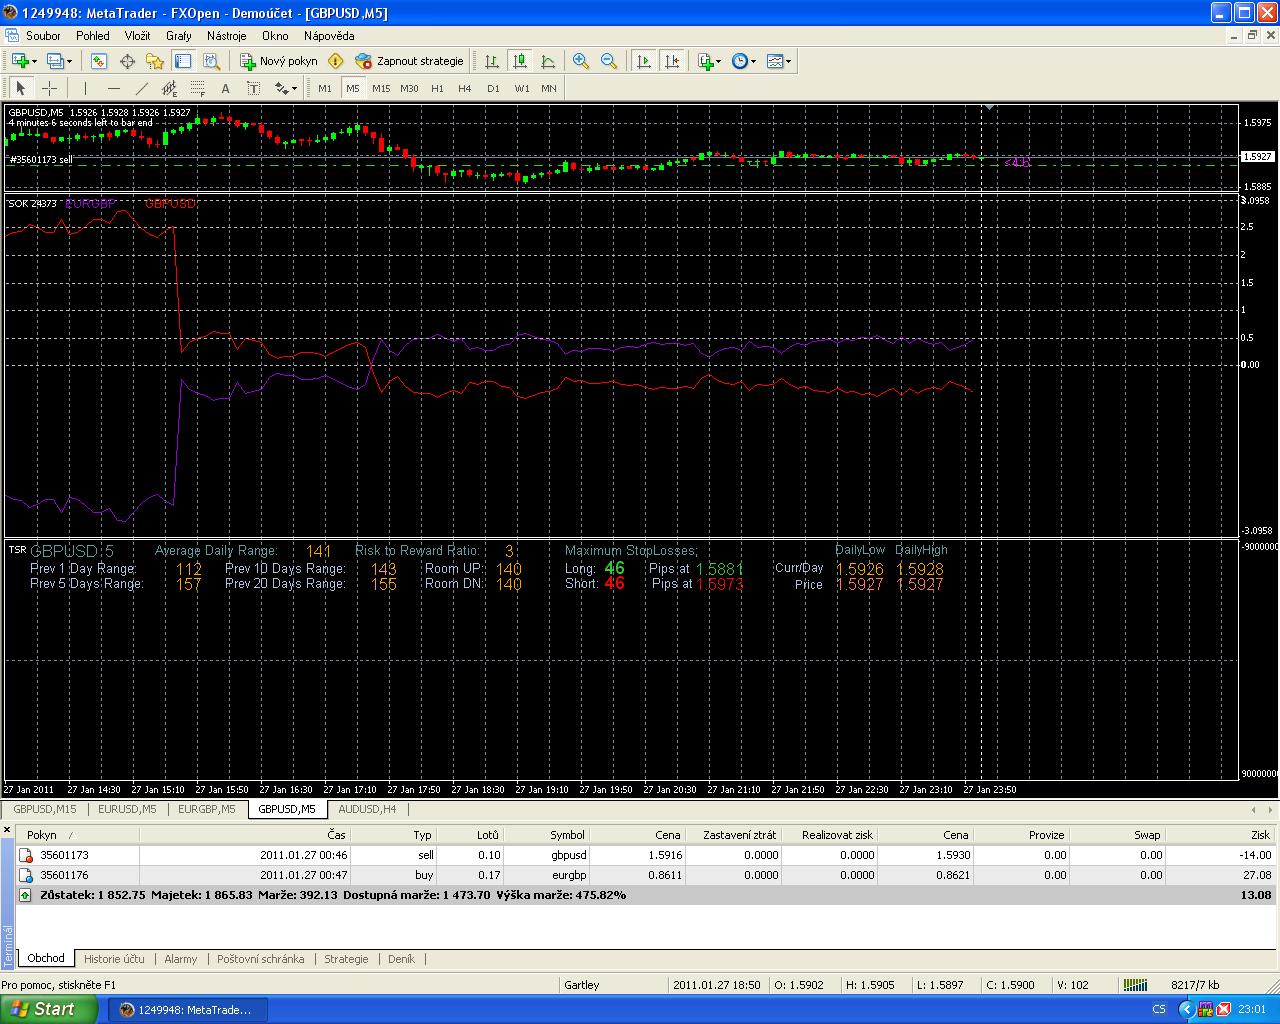Select the equidistant channel tool
The height and width of the screenshot is (1024, 1280).
[x=169, y=88]
